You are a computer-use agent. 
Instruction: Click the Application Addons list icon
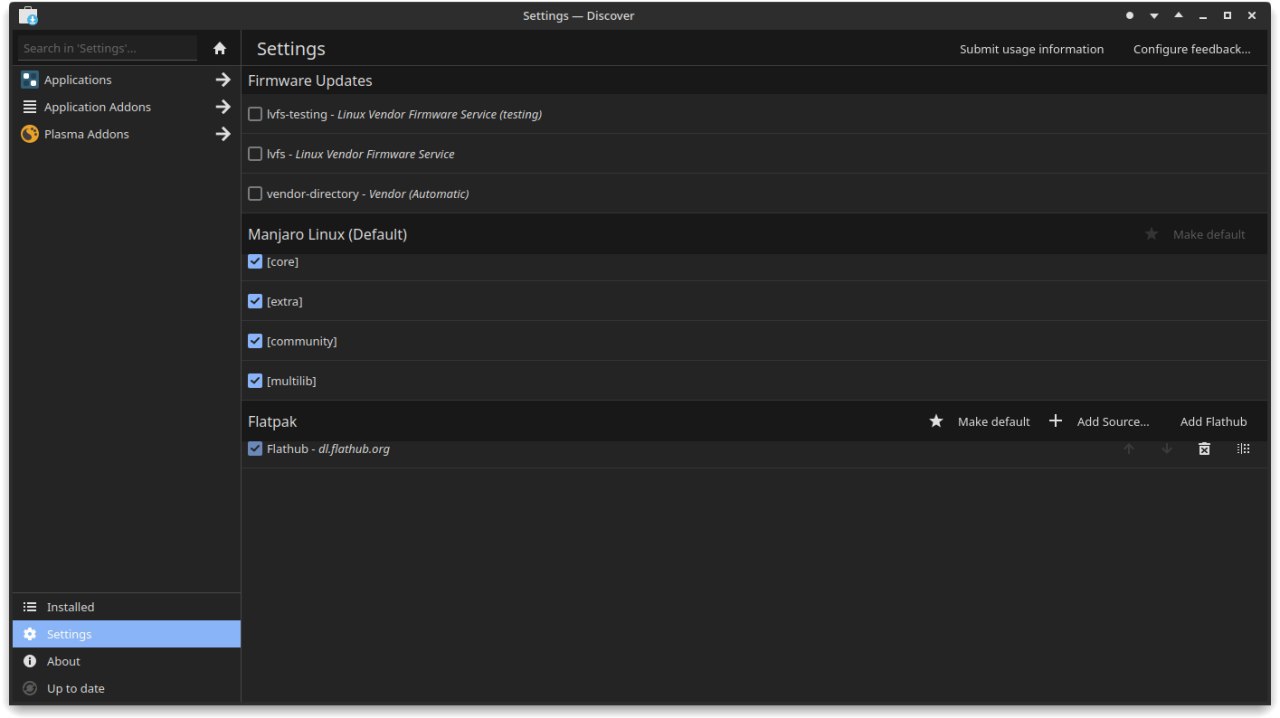[x=30, y=107]
